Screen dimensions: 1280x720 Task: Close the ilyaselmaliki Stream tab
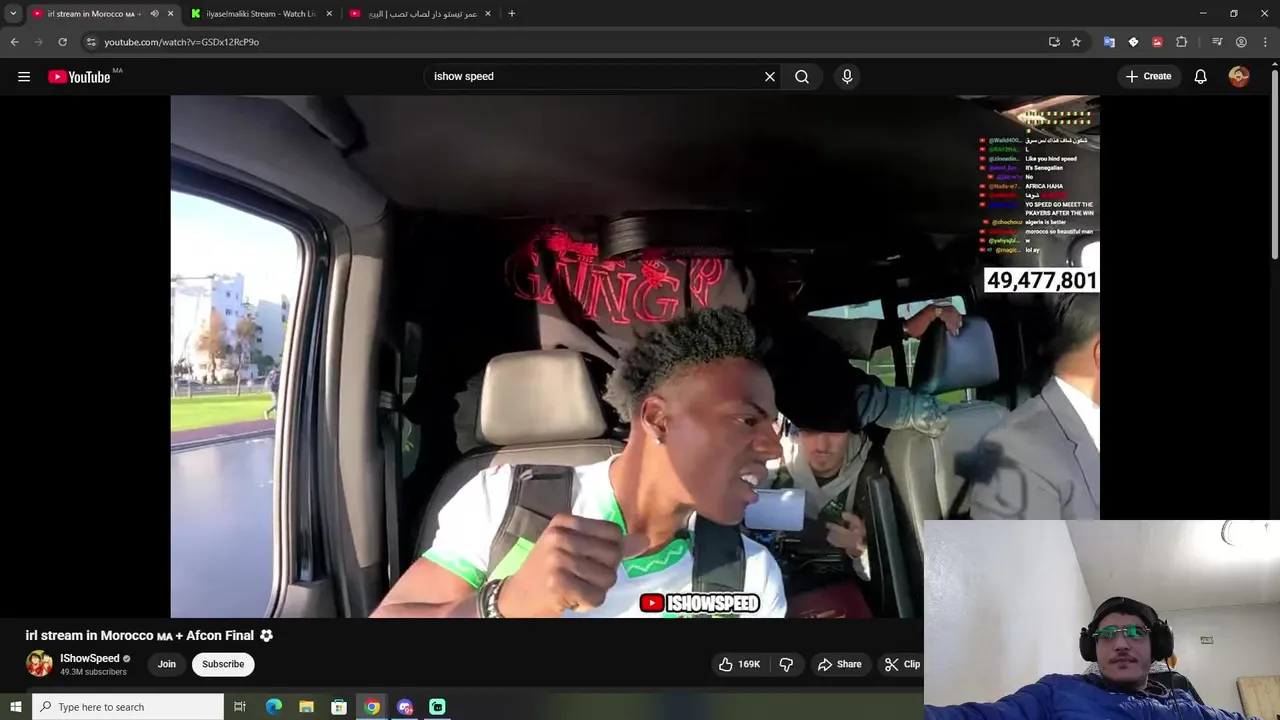329,14
